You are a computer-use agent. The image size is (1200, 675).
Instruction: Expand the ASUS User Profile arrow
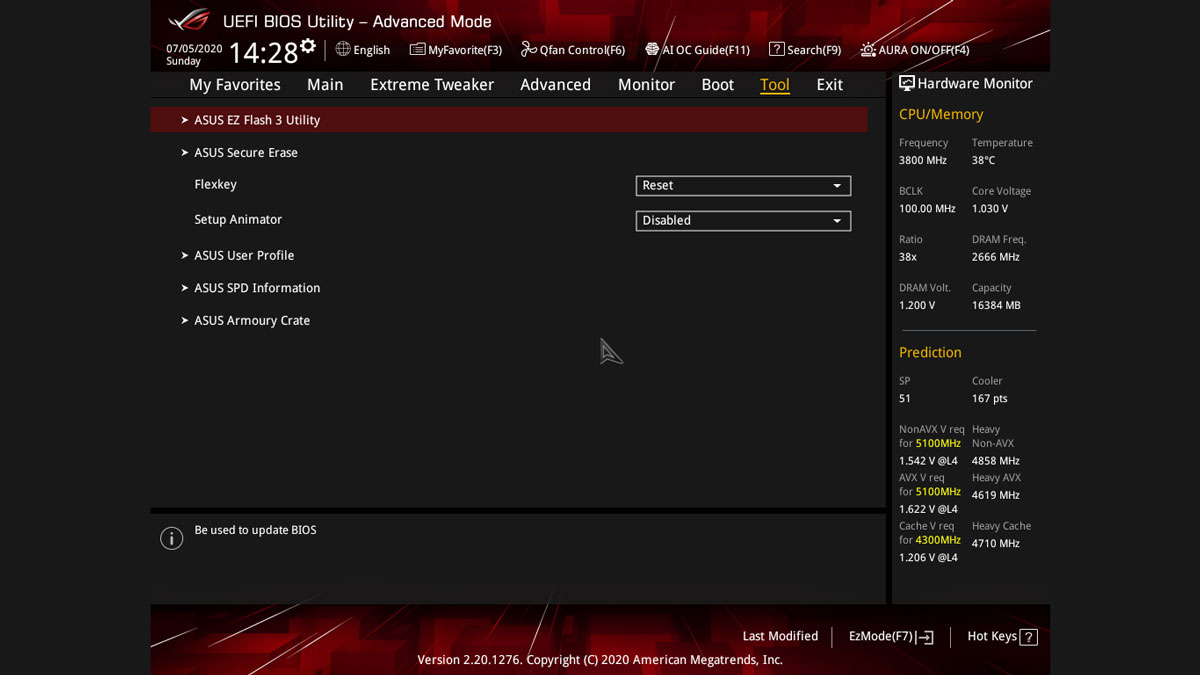point(185,256)
